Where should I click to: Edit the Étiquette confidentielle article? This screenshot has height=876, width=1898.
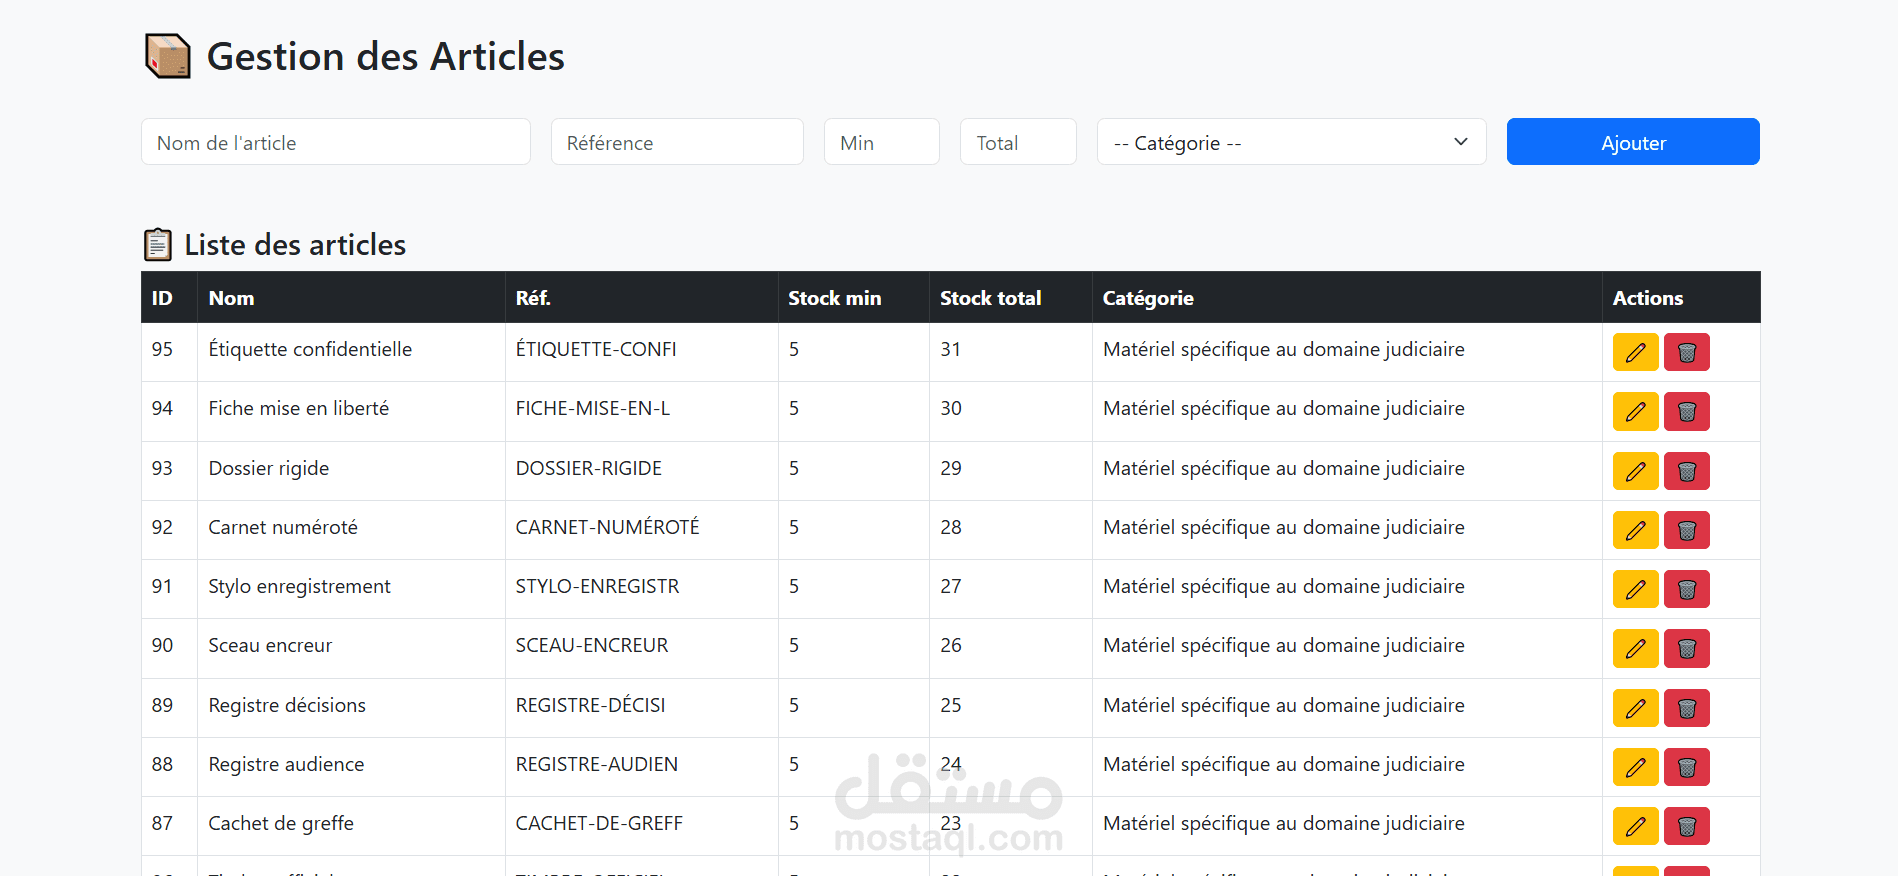click(1635, 352)
